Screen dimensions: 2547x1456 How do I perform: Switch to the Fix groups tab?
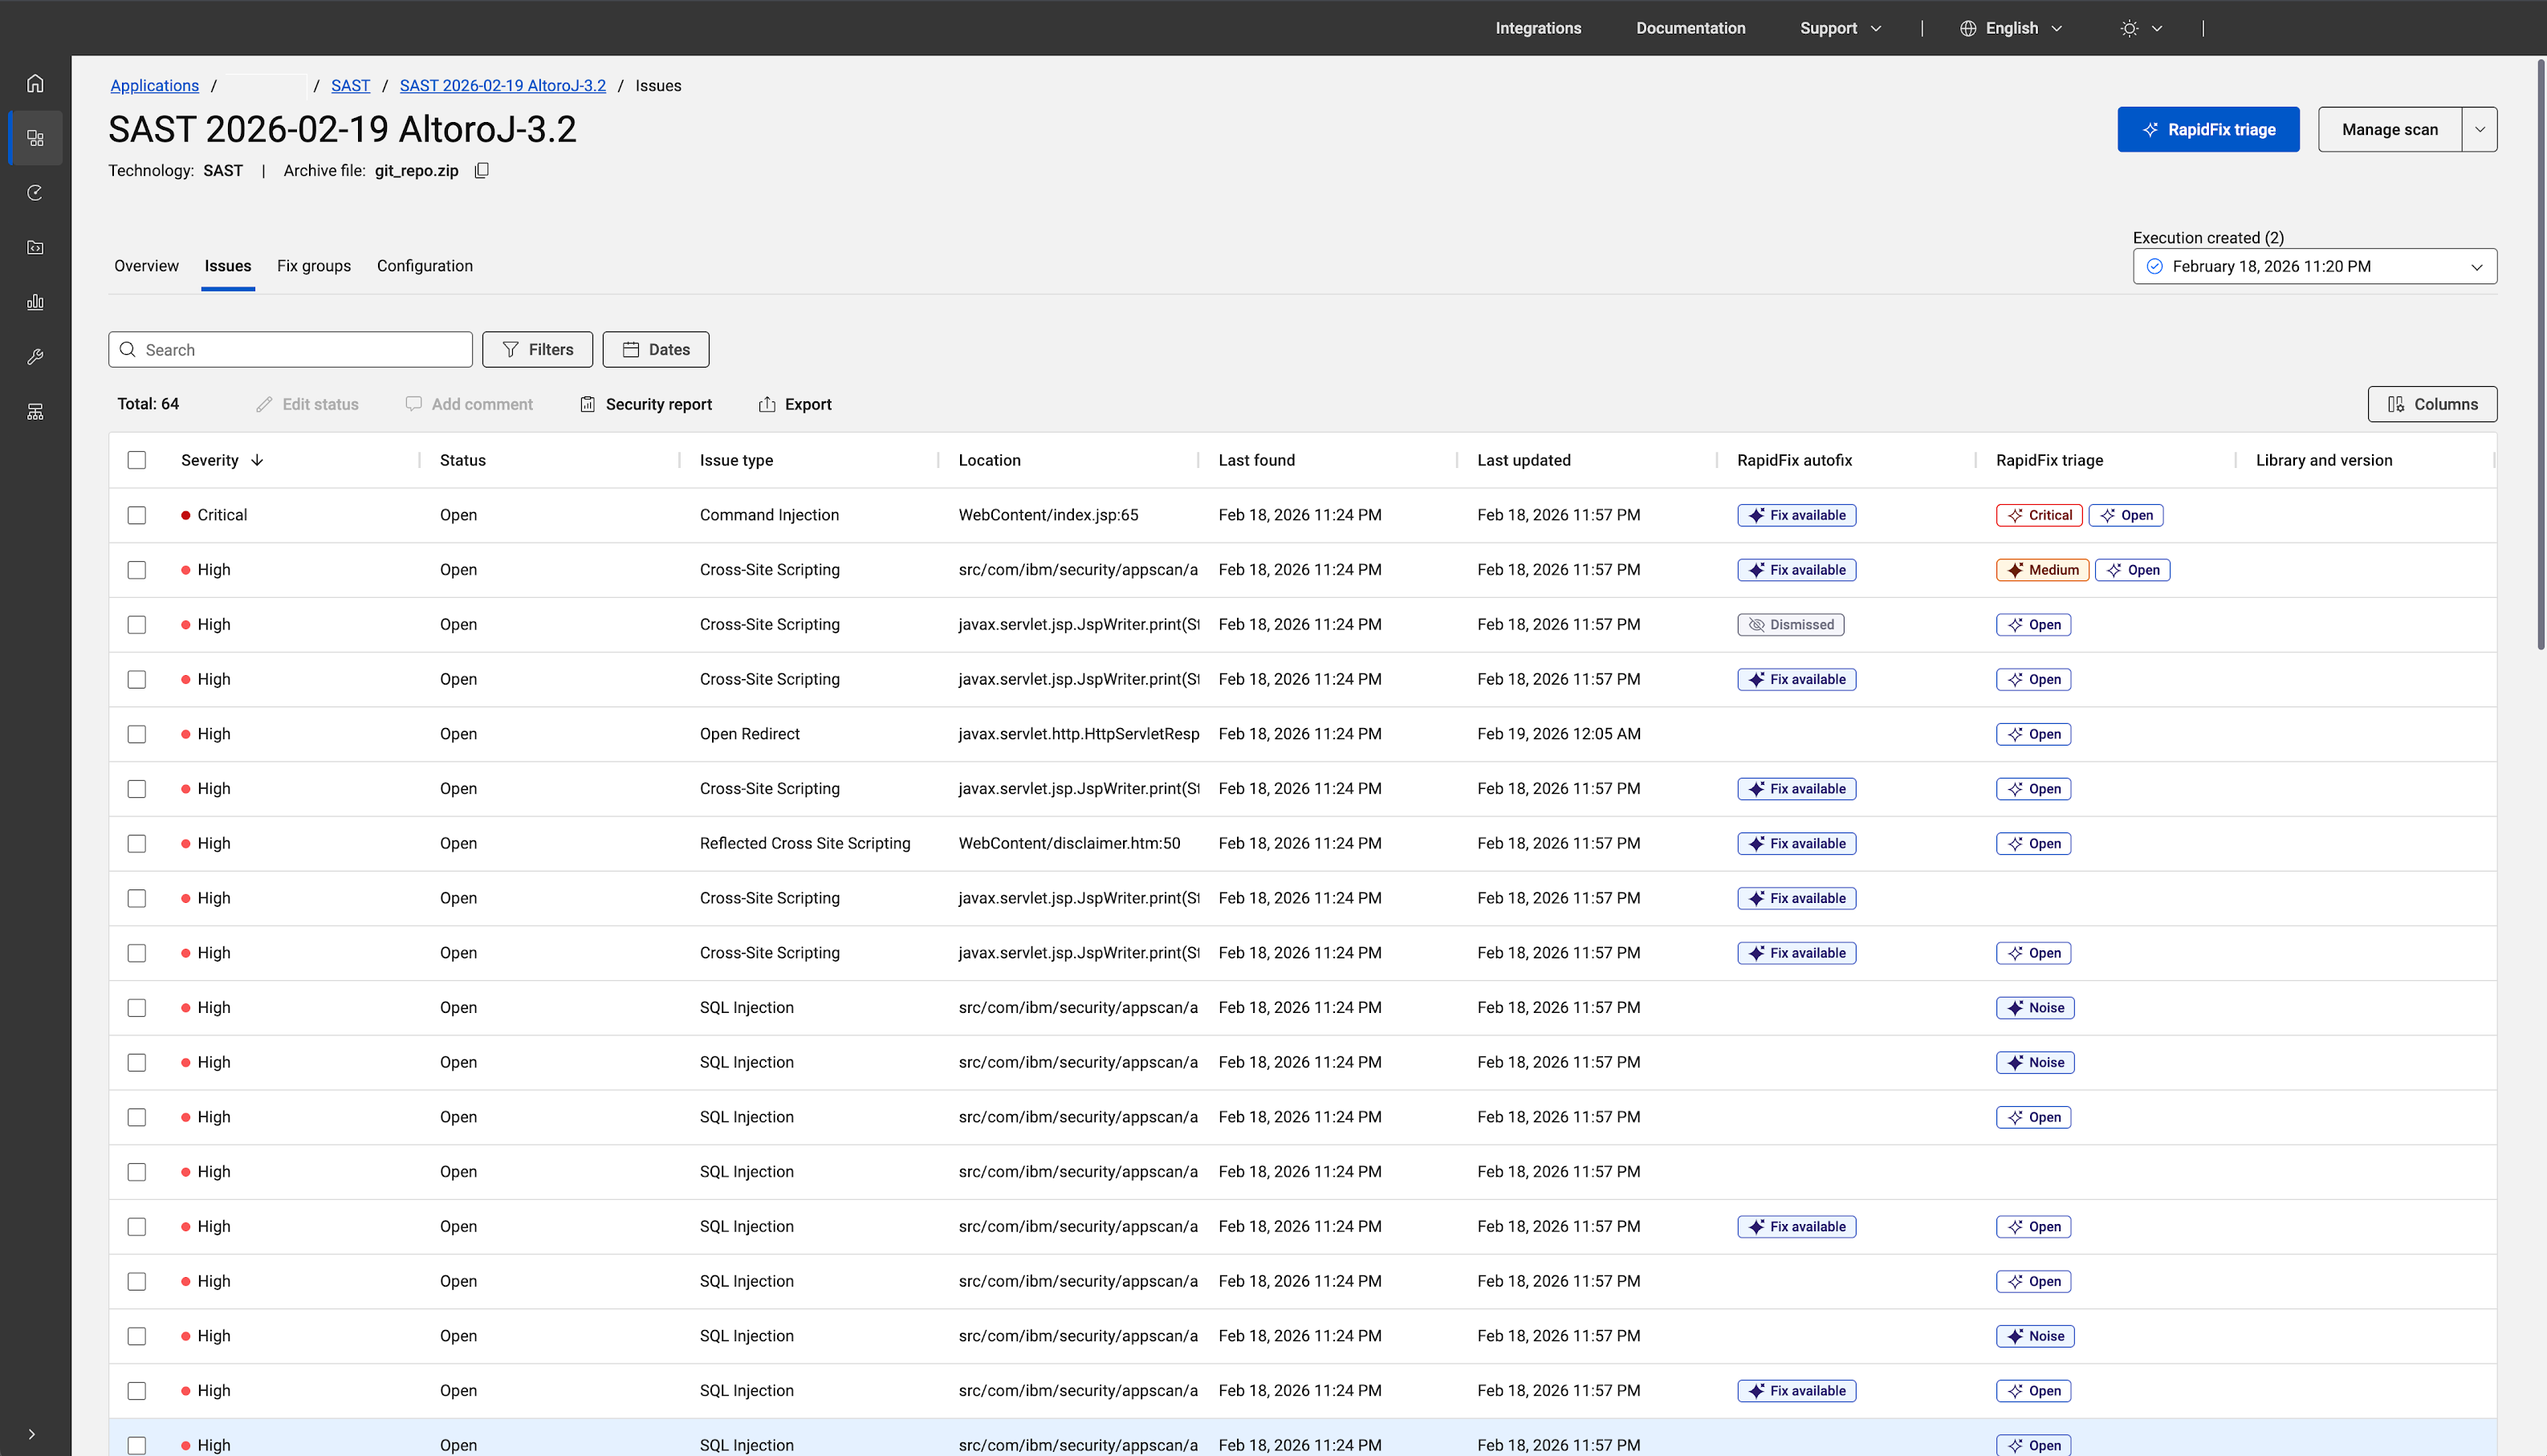point(313,266)
